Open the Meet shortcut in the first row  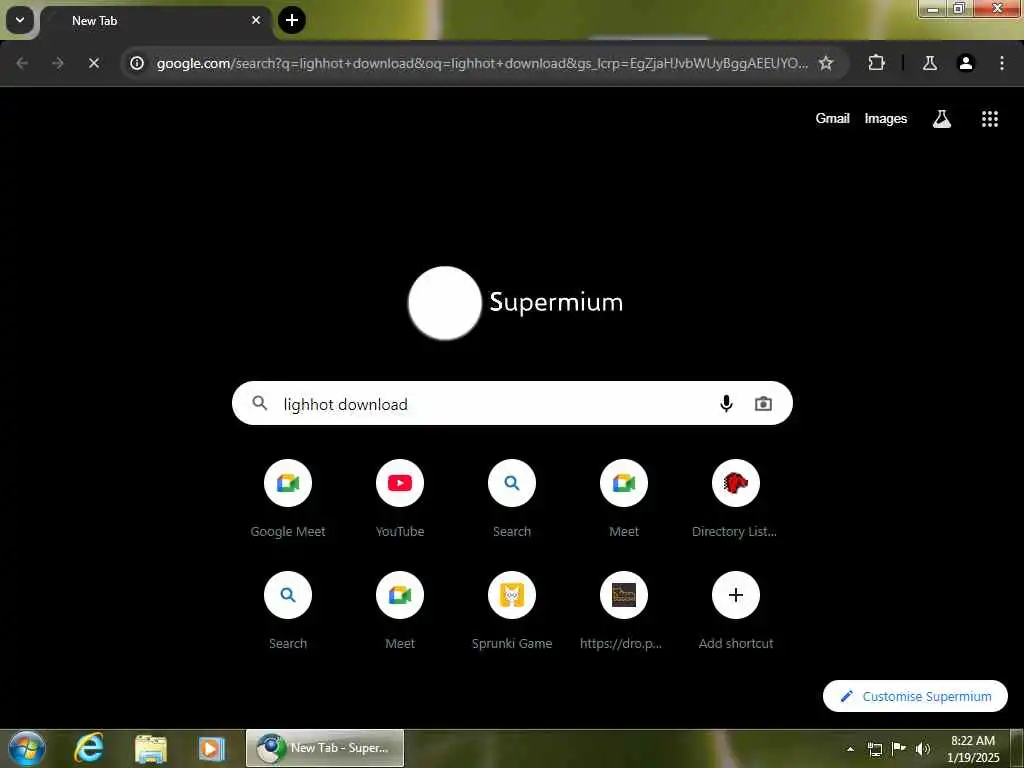(624, 498)
